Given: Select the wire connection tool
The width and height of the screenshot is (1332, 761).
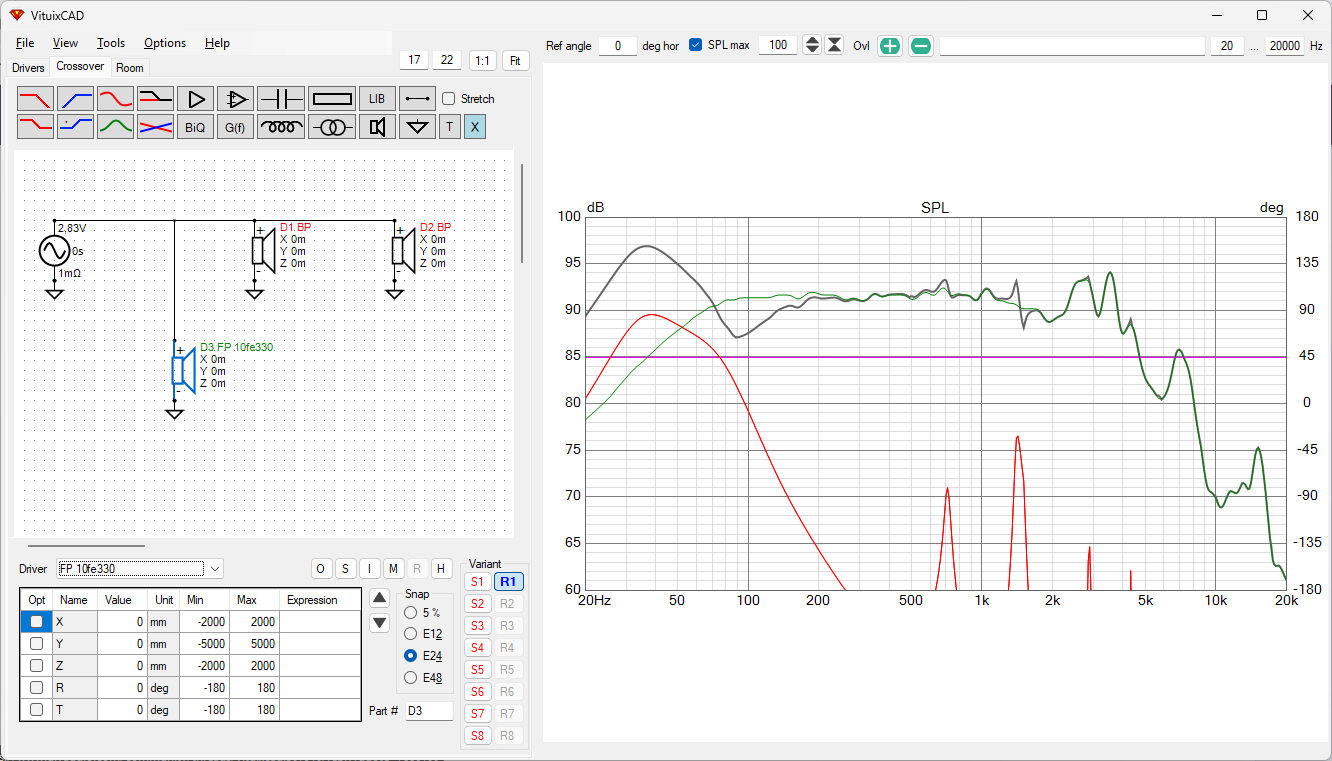Looking at the screenshot, I should pos(418,99).
